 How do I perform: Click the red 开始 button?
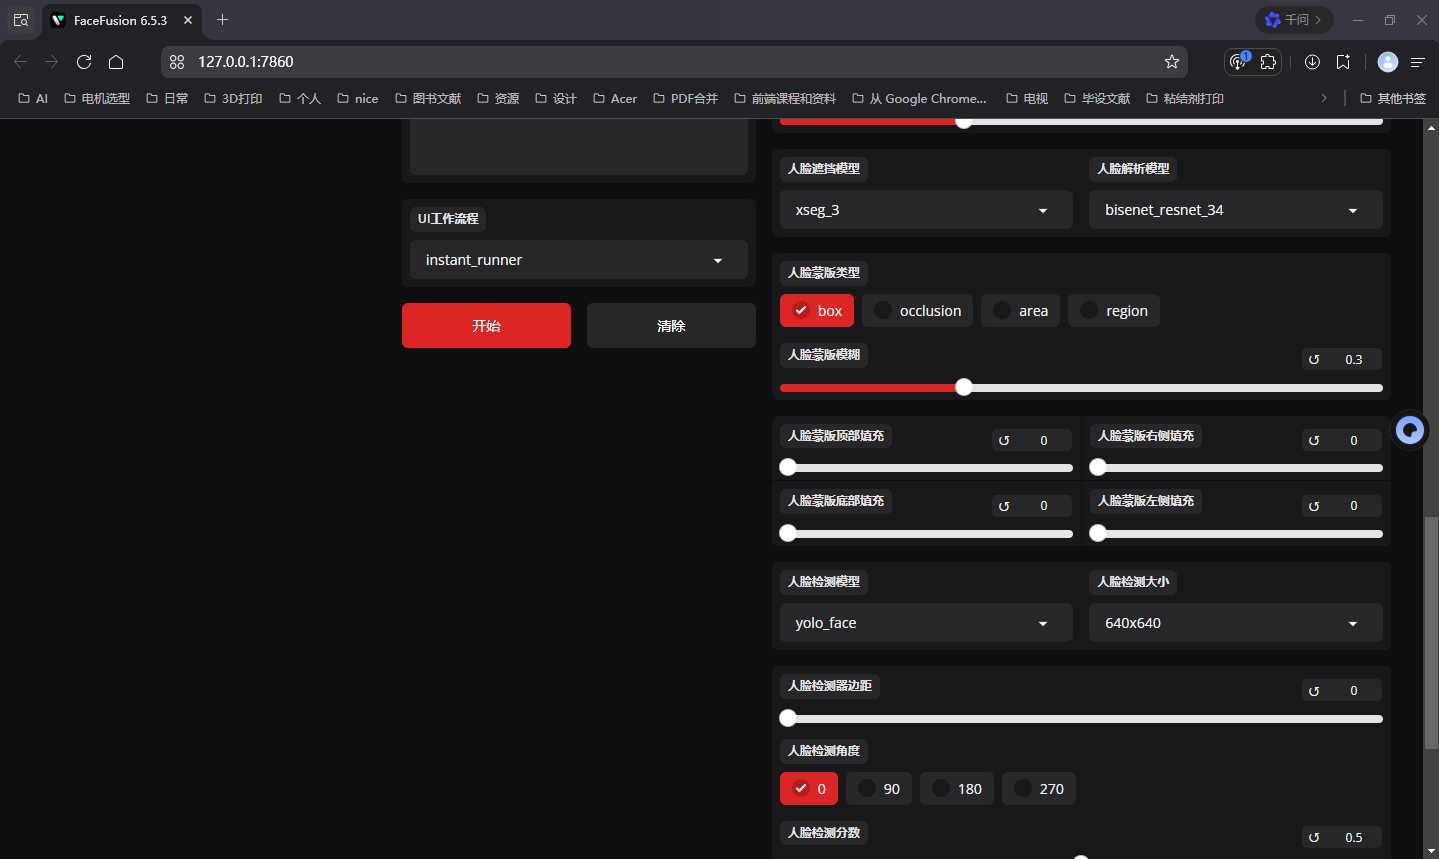pos(486,326)
